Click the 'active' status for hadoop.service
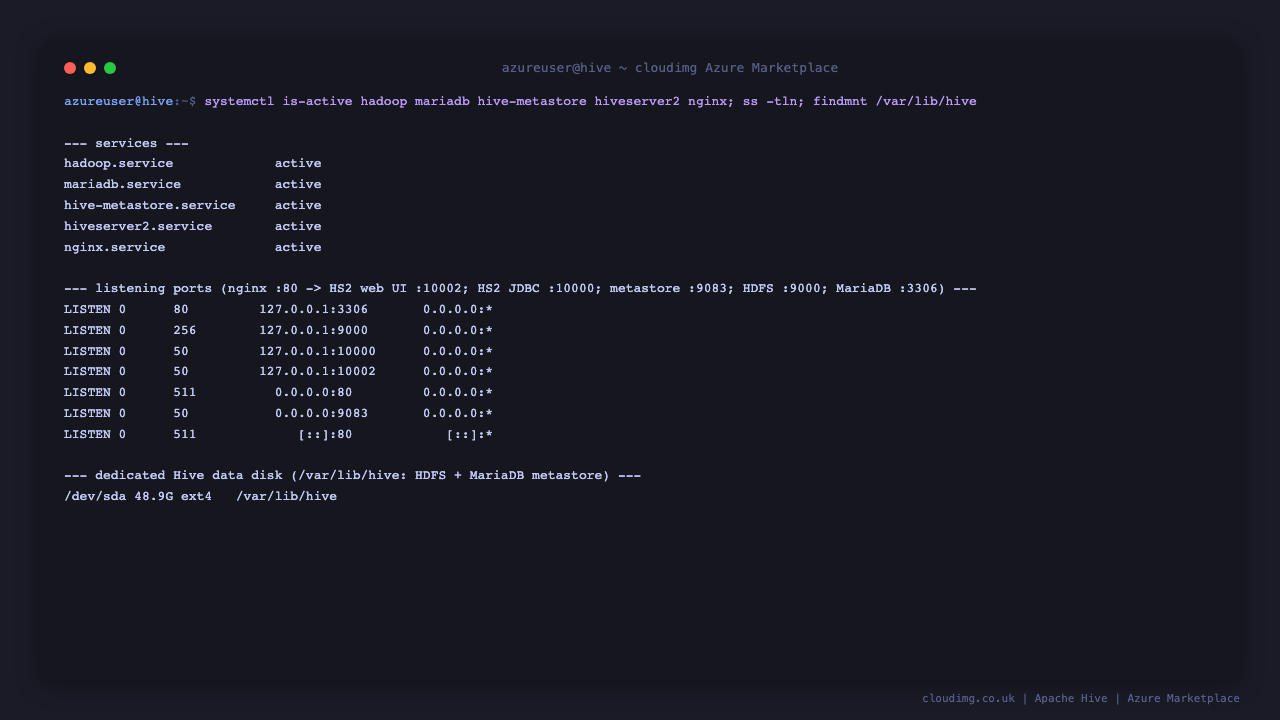Screen dimensions: 1280x720 (298, 163)
